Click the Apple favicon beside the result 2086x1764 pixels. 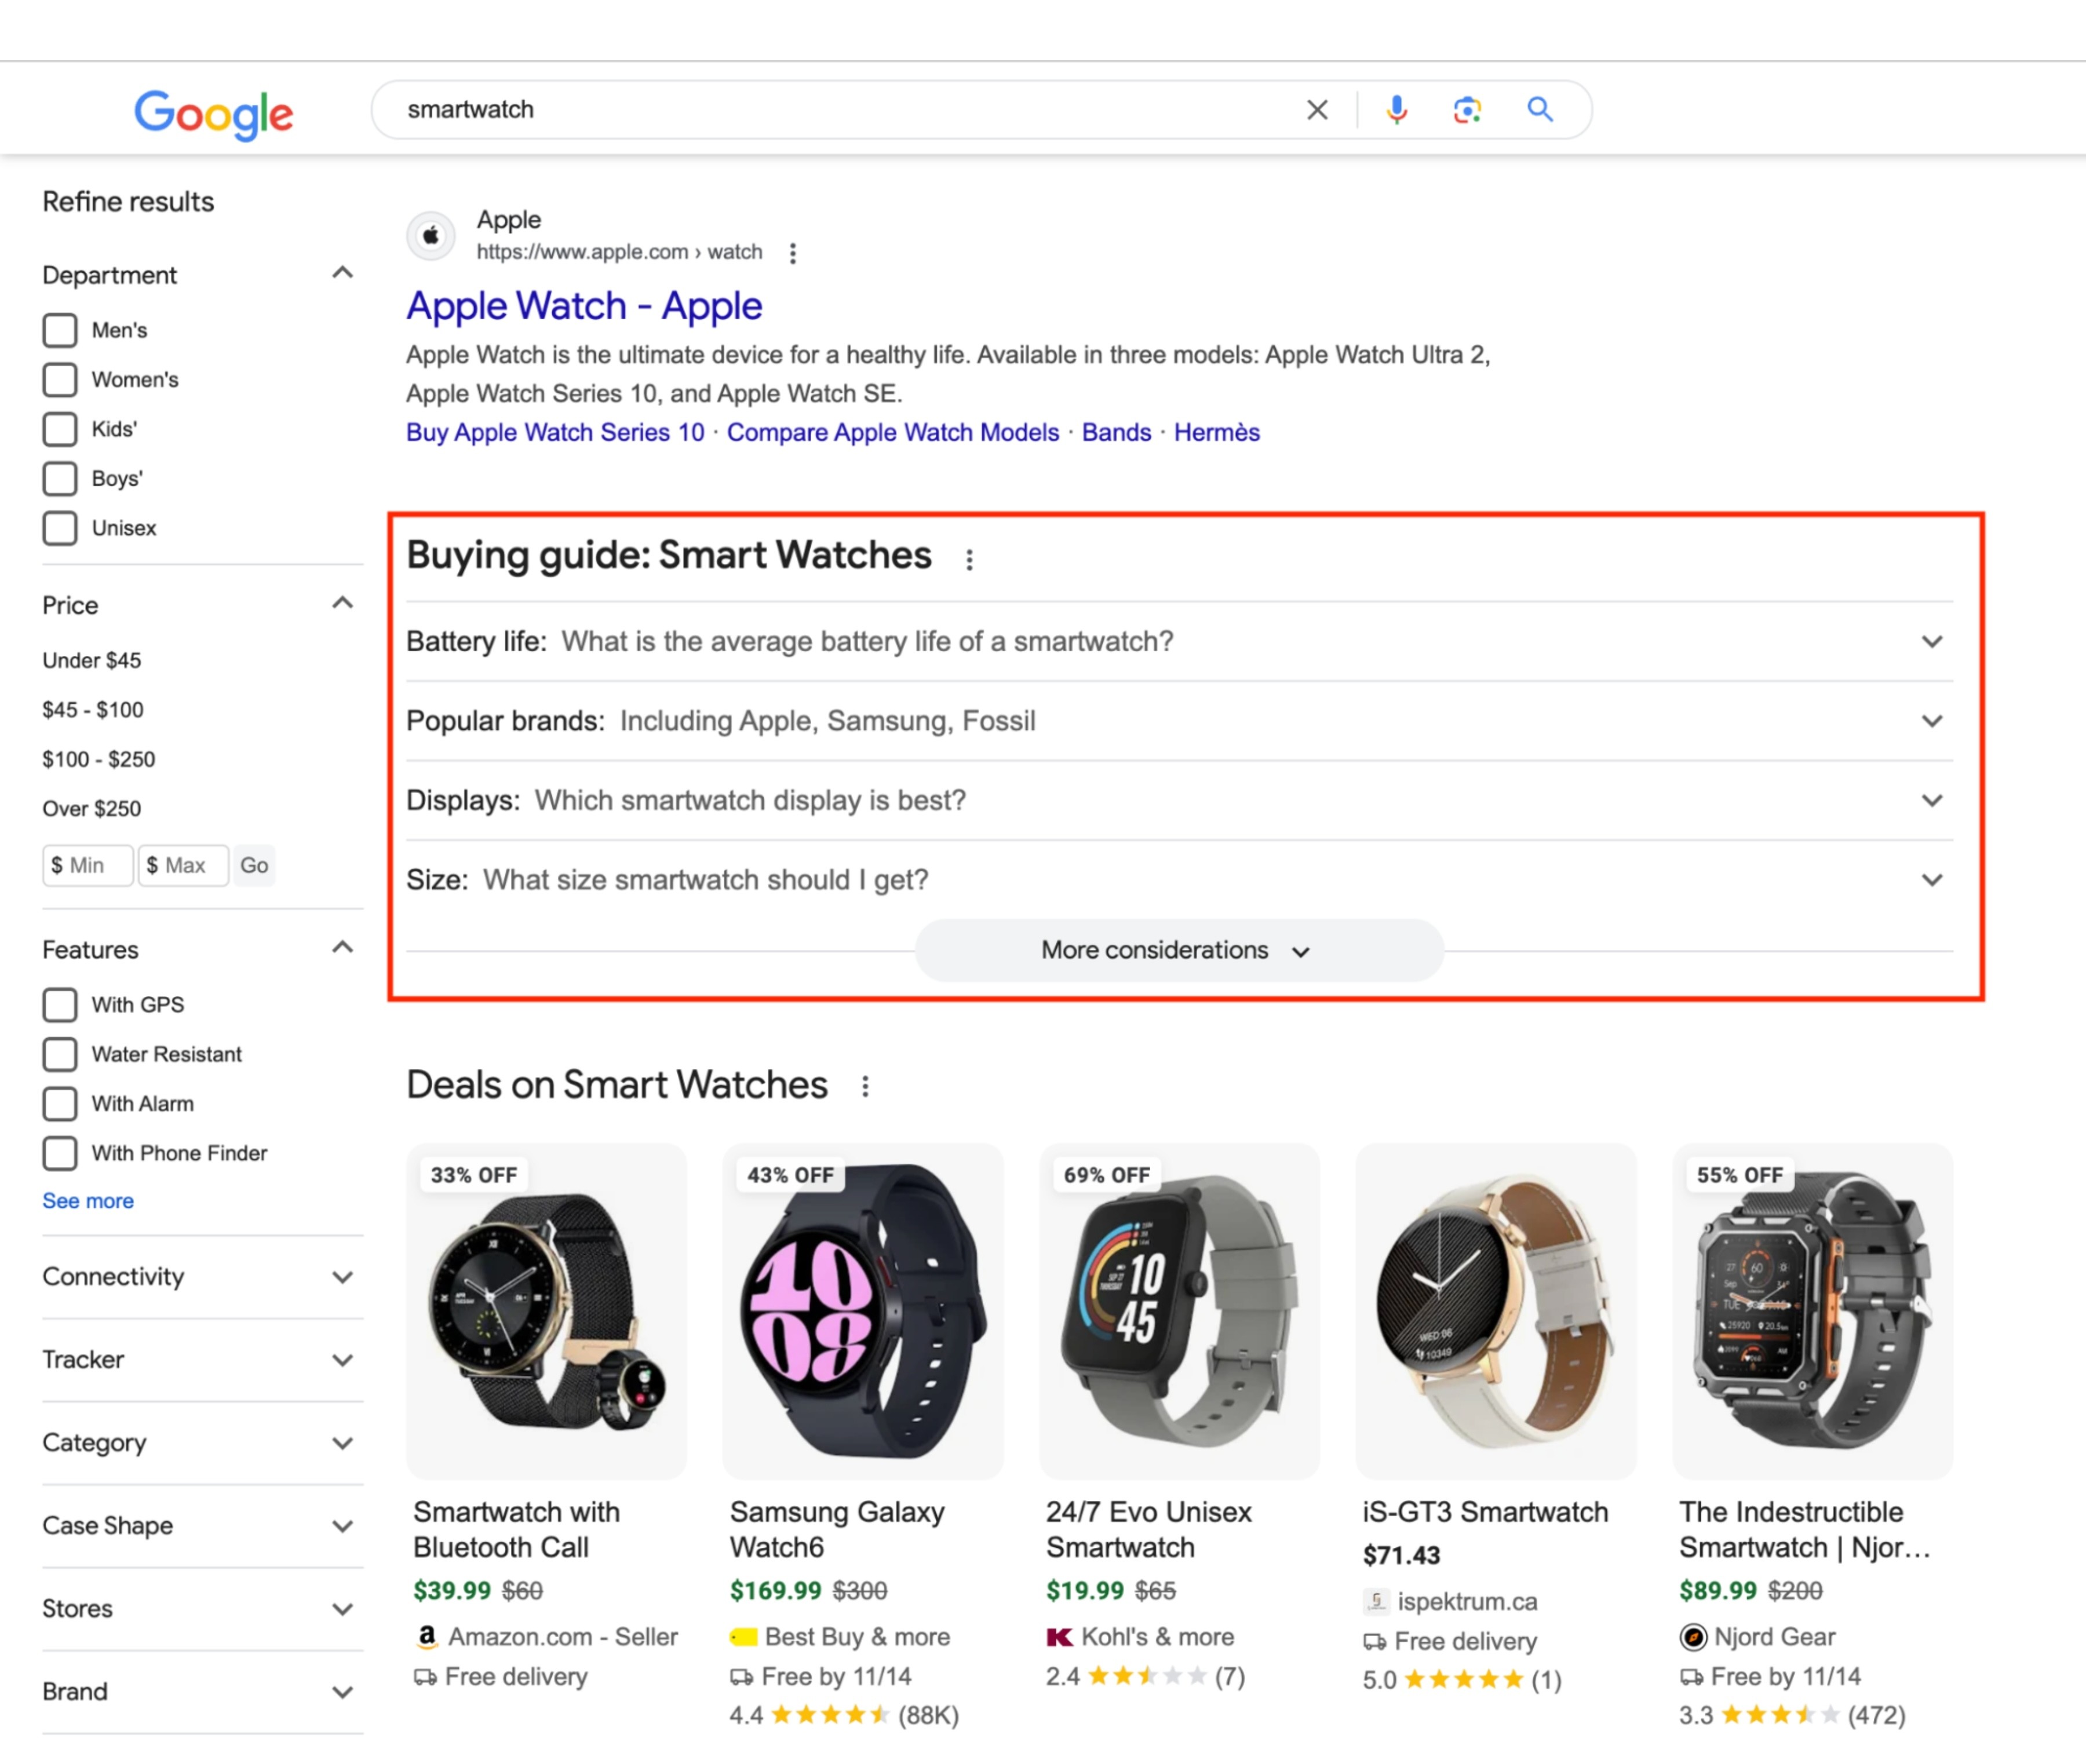pyautogui.click(x=431, y=235)
